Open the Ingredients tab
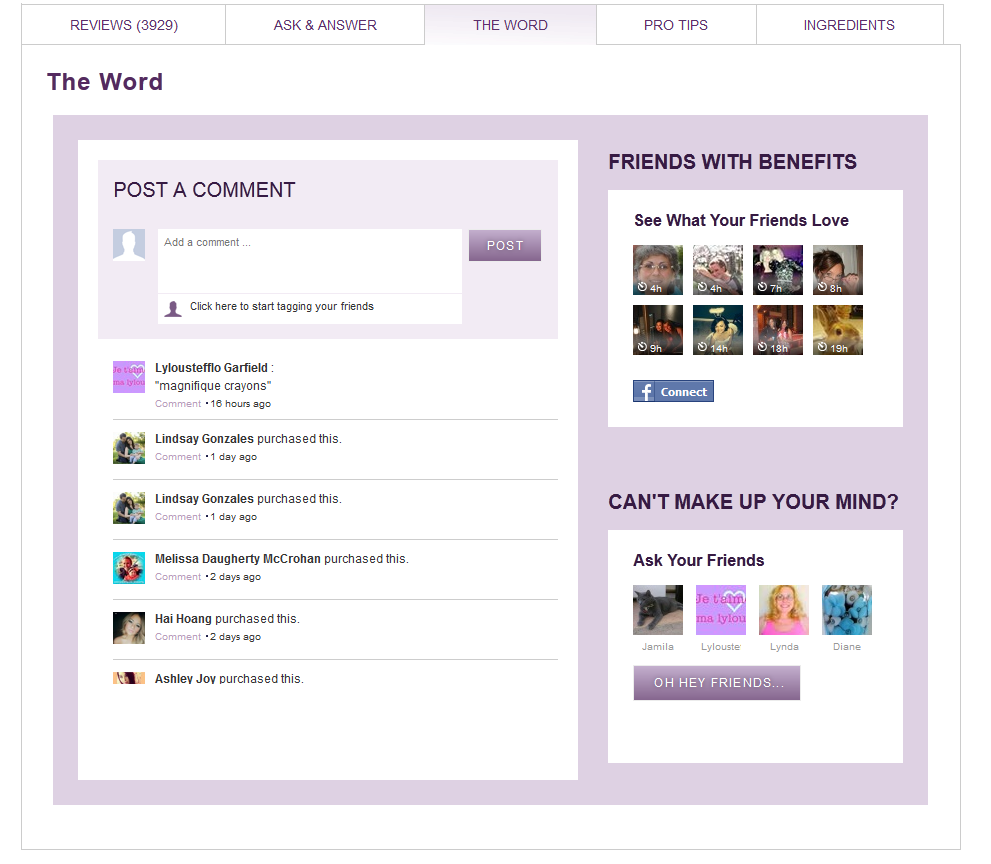991x864 pixels. pyautogui.click(x=849, y=25)
